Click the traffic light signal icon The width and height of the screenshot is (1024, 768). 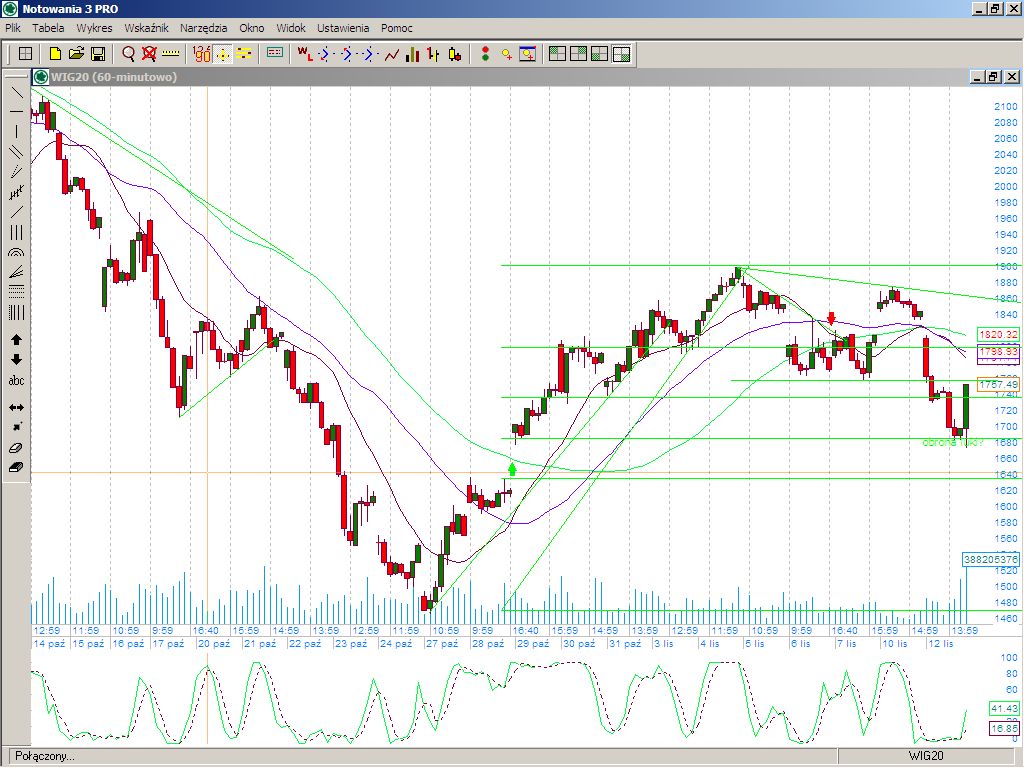click(x=485, y=53)
